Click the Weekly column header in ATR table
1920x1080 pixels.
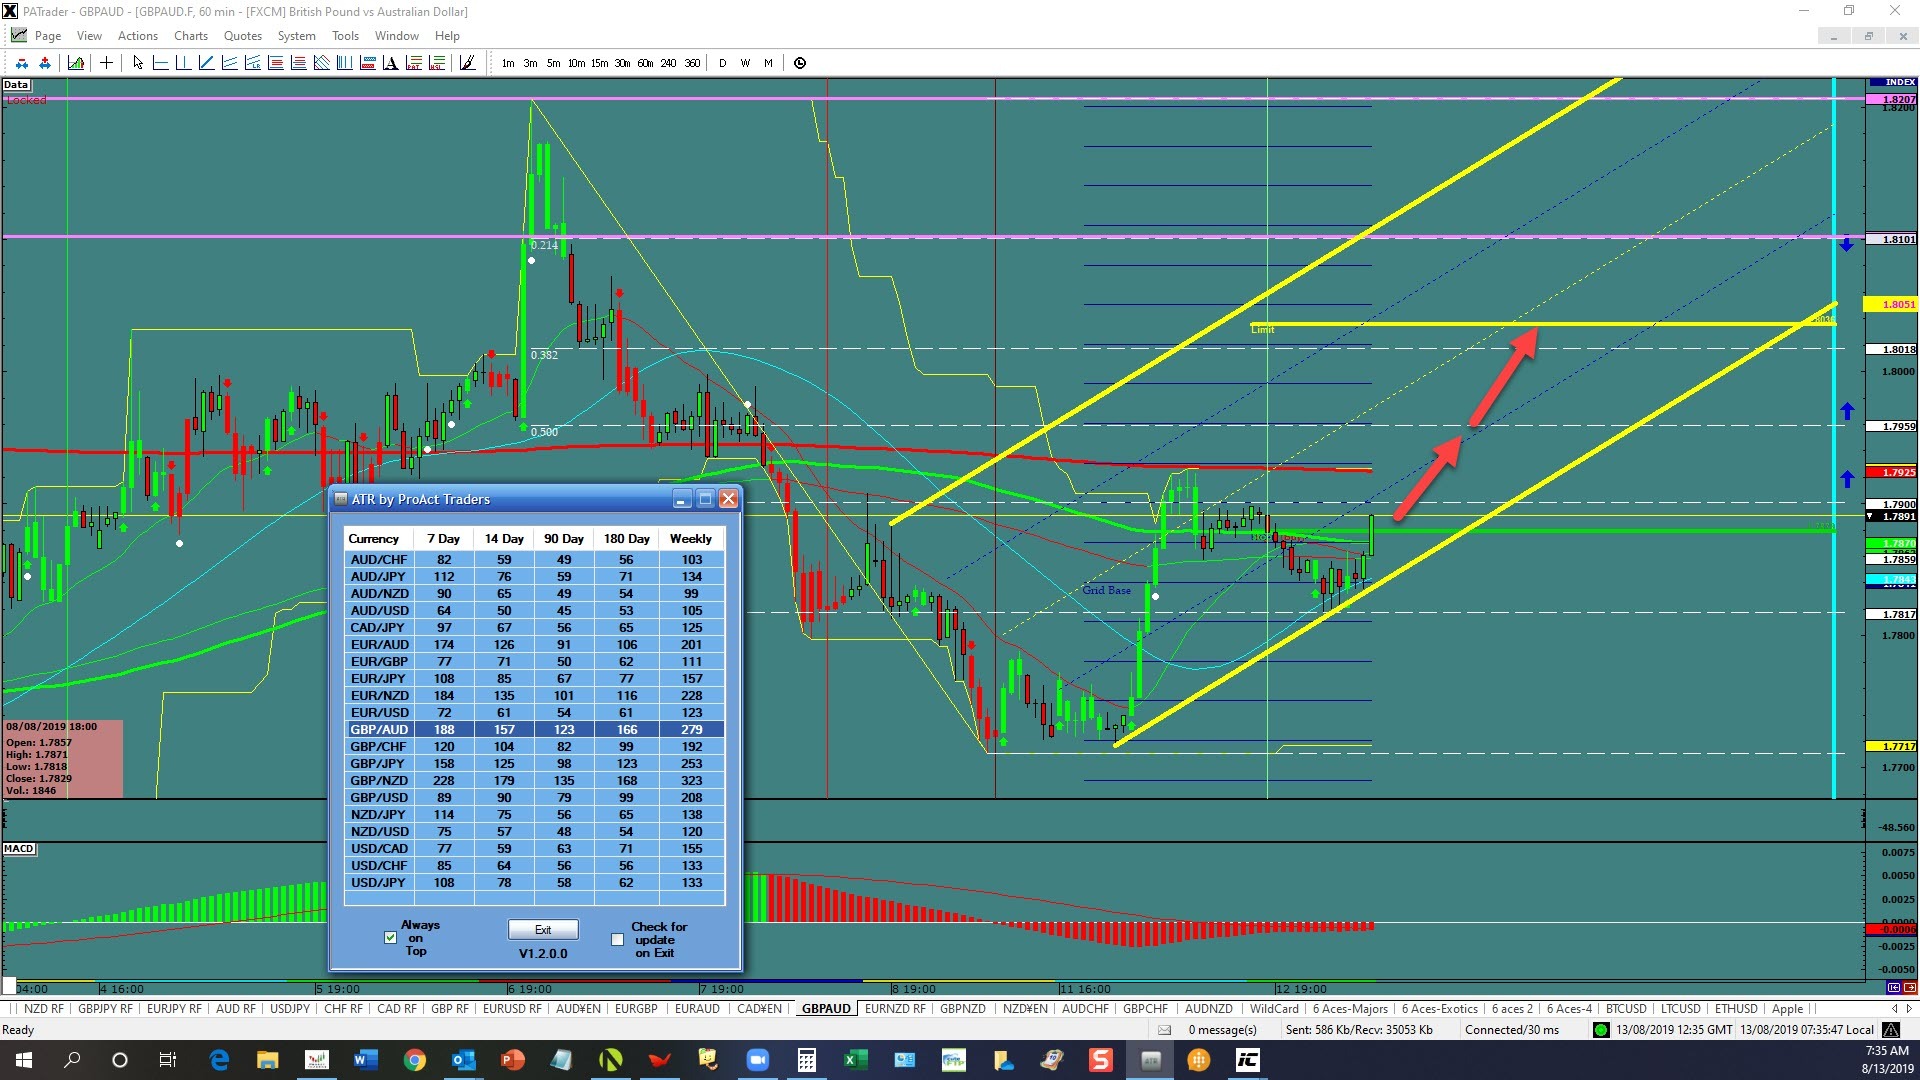pyautogui.click(x=691, y=539)
